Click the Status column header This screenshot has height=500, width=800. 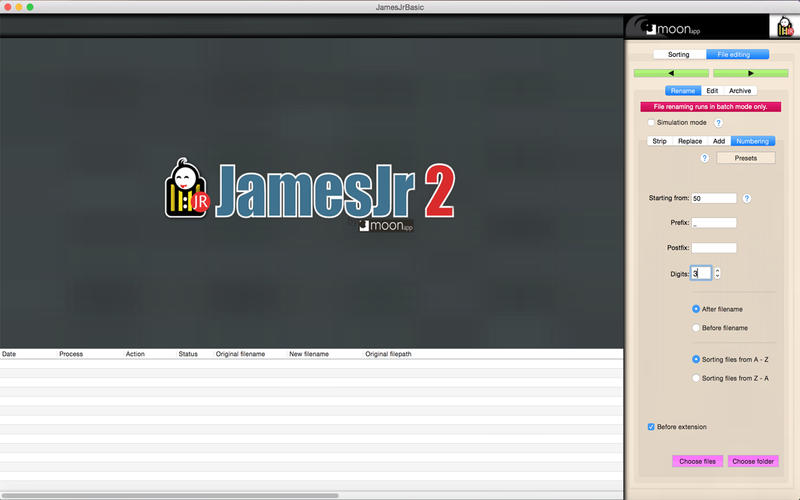(x=188, y=354)
